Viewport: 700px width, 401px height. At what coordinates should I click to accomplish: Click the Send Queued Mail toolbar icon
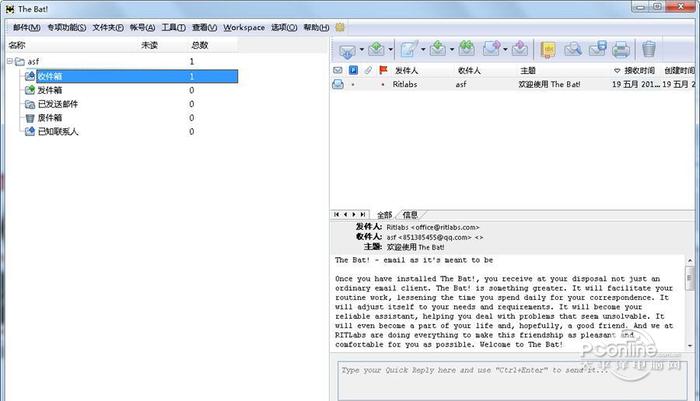click(376, 49)
